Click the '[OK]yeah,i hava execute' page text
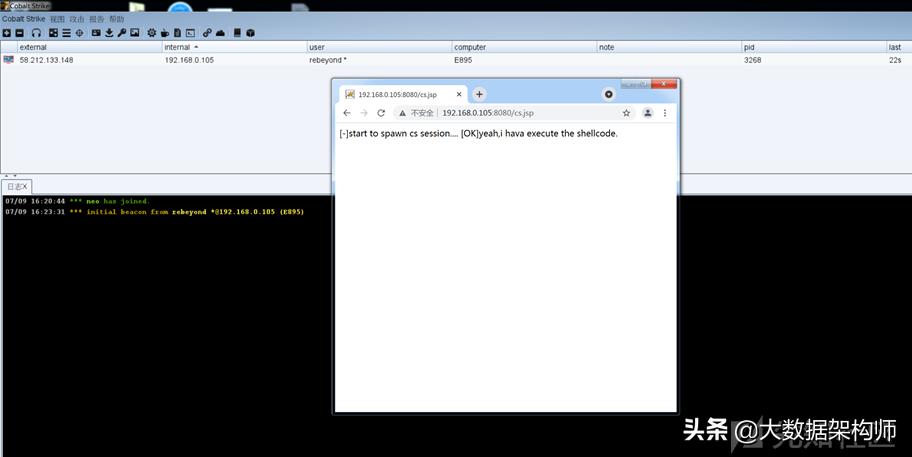 coord(539,133)
